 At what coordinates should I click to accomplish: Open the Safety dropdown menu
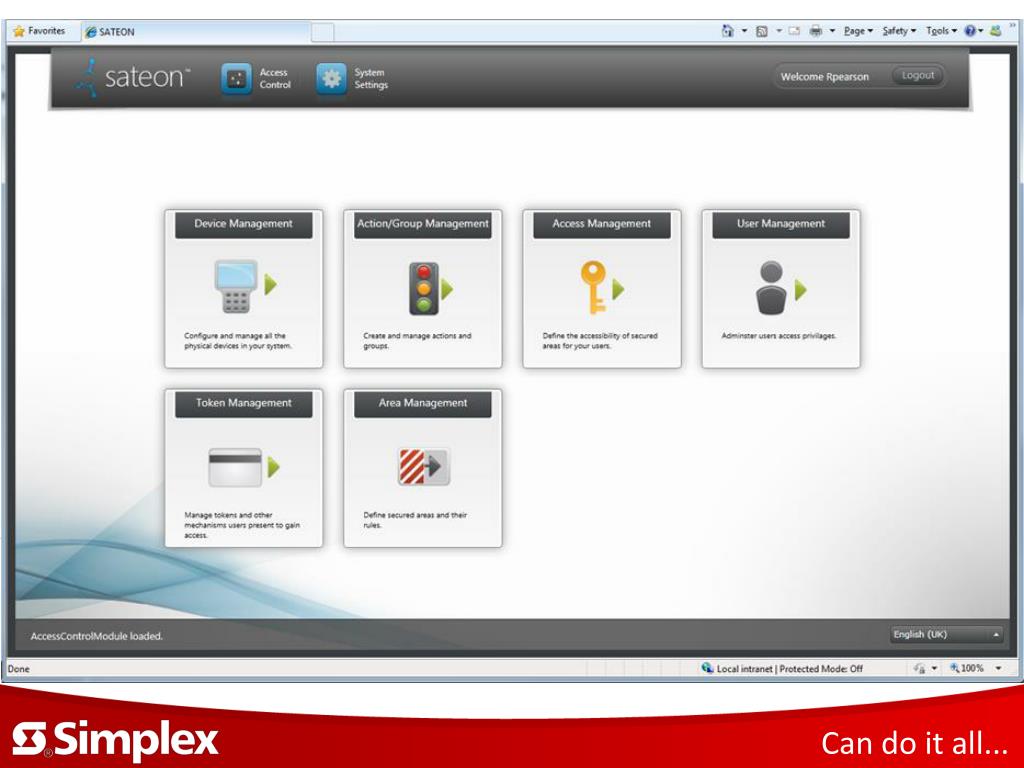point(899,31)
